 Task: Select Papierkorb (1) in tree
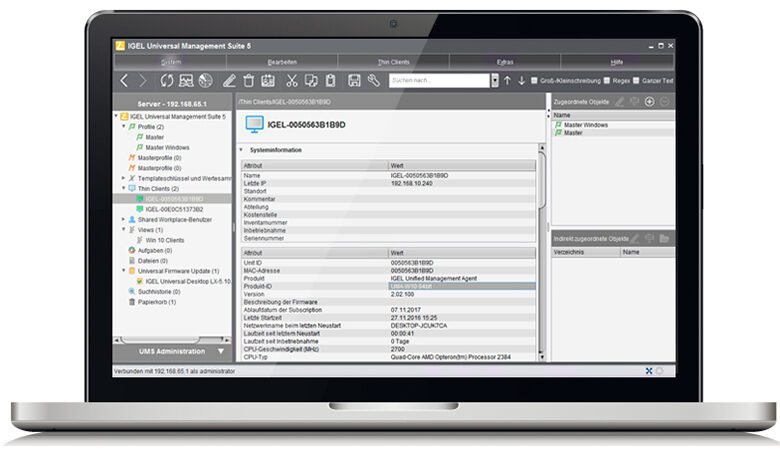tap(157, 302)
